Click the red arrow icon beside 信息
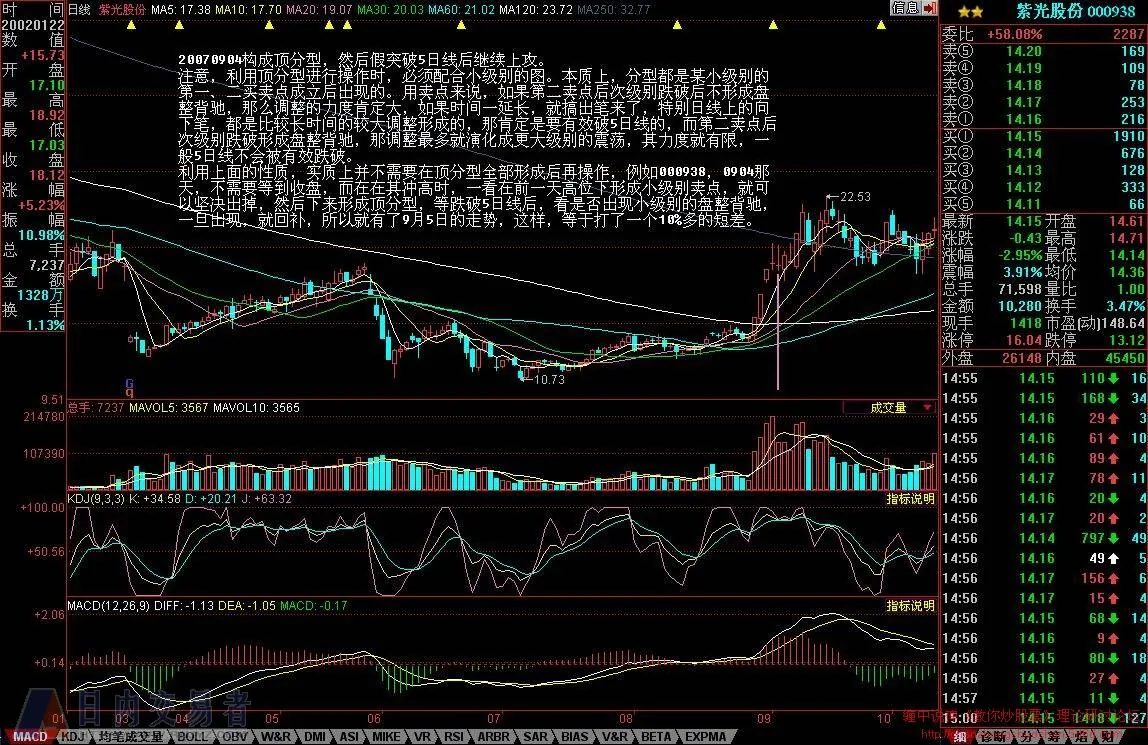 (930, 8)
